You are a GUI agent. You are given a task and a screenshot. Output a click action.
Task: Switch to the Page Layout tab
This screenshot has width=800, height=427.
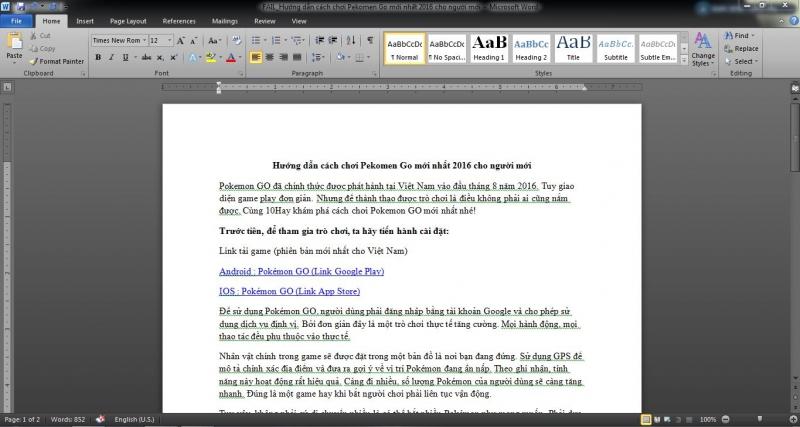click(x=128, y=21)
